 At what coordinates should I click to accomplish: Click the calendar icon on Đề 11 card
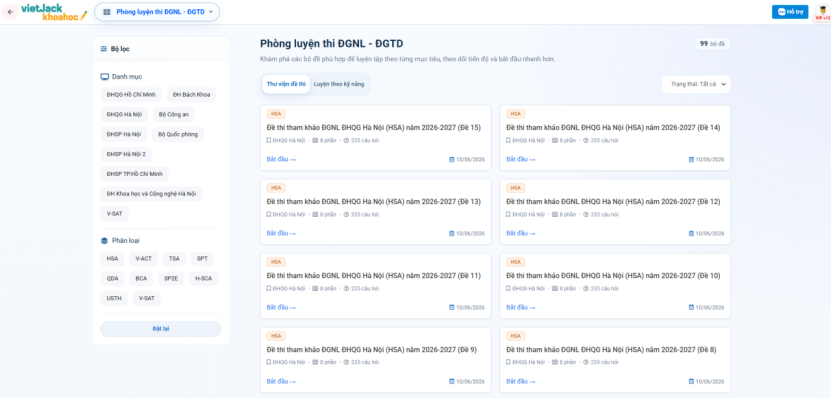pyautogui.click(x=452, y=307)
